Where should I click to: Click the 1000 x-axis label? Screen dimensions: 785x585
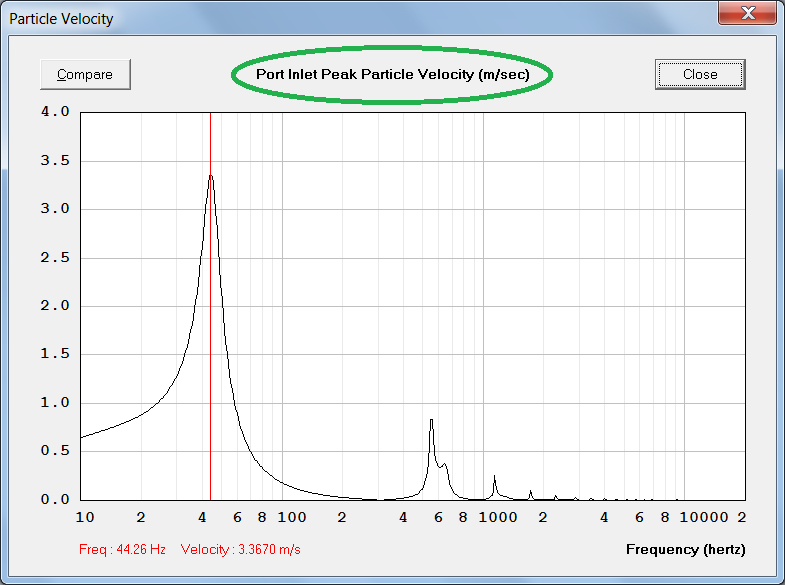(x=498, y=517)
